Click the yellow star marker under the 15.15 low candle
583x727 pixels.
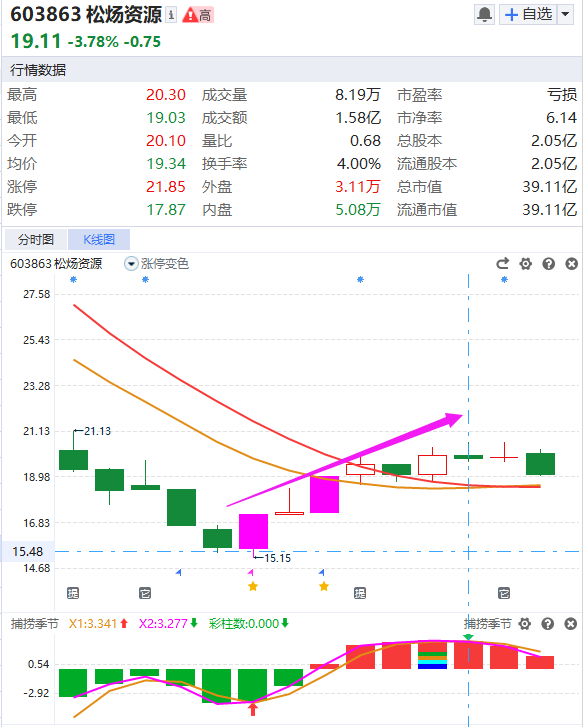click(253, 587)
